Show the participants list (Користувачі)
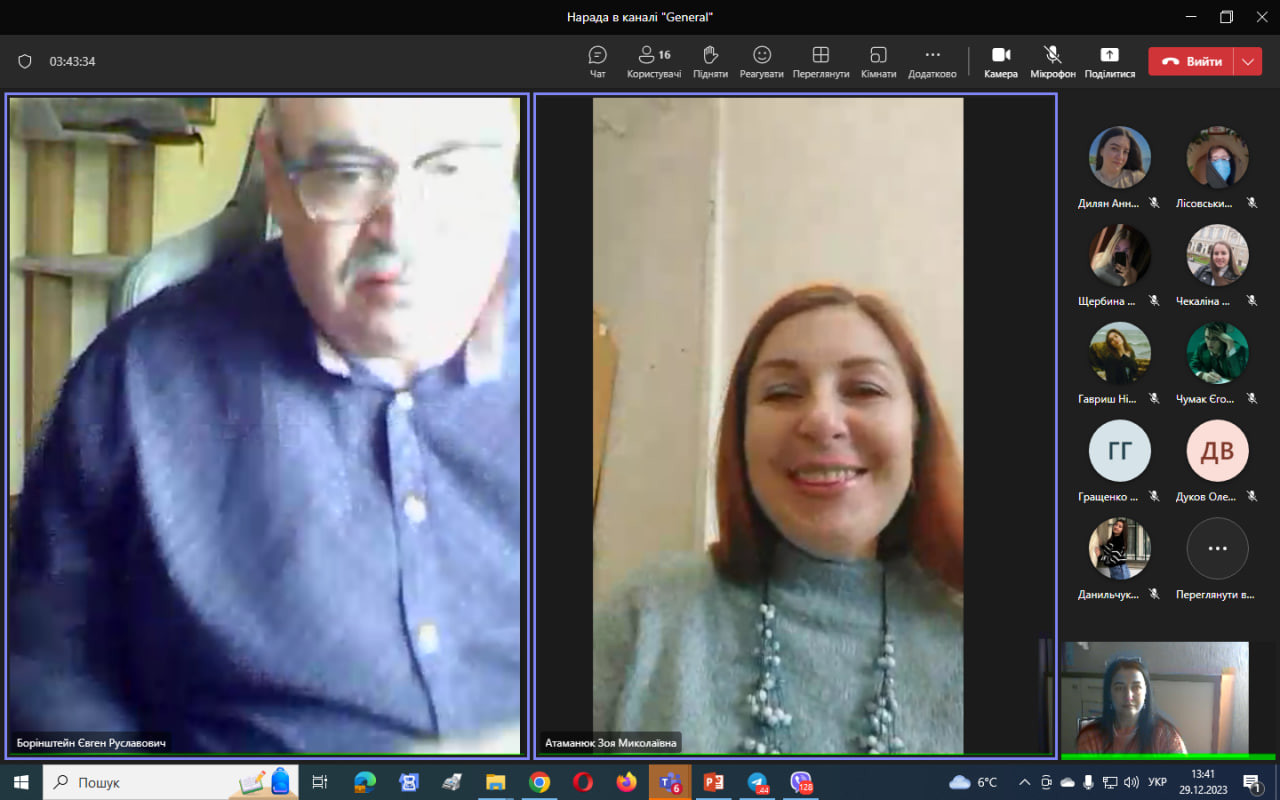The width and height of the screenshot is (1280, 800). pos(654,61)
